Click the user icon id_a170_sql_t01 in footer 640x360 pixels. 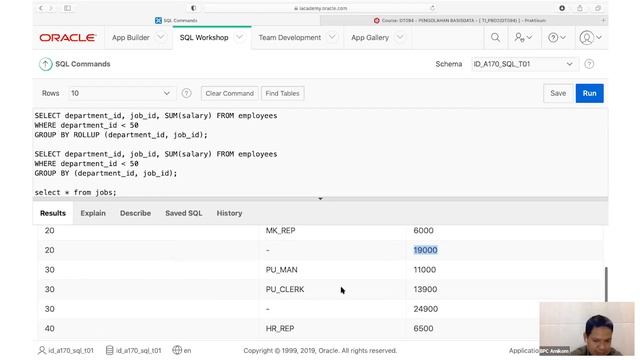[x=42, y=351]
